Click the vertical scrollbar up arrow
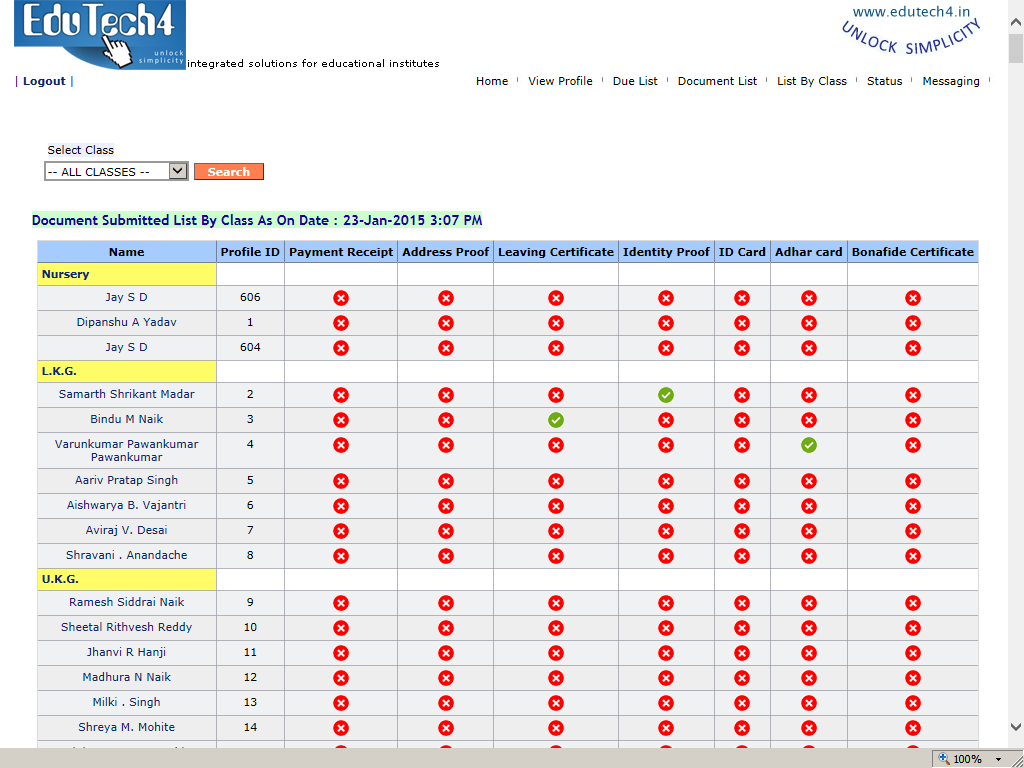 pyautogui.click(x=1016, y=22)
